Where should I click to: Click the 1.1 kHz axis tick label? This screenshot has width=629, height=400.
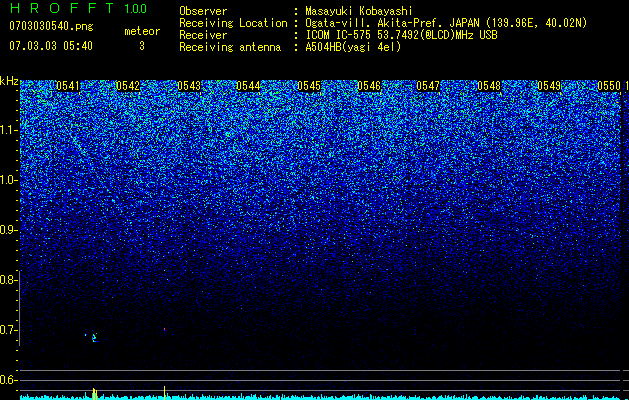pos(8,130)
